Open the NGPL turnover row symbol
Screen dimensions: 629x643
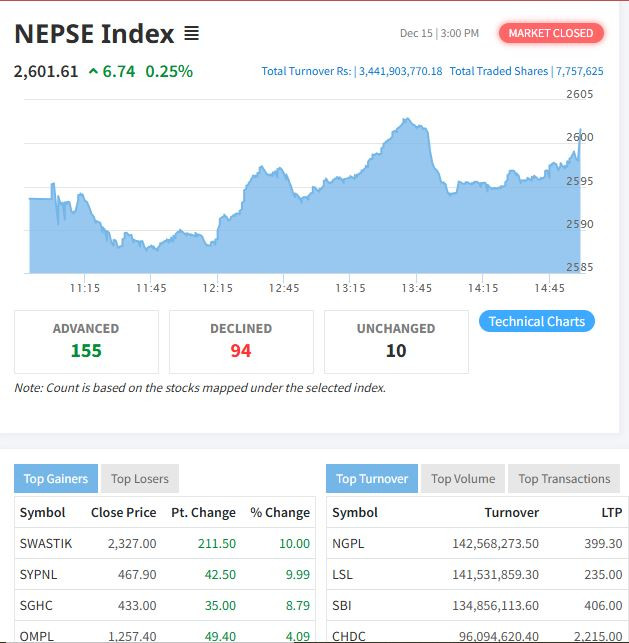[x=348, y=543]
